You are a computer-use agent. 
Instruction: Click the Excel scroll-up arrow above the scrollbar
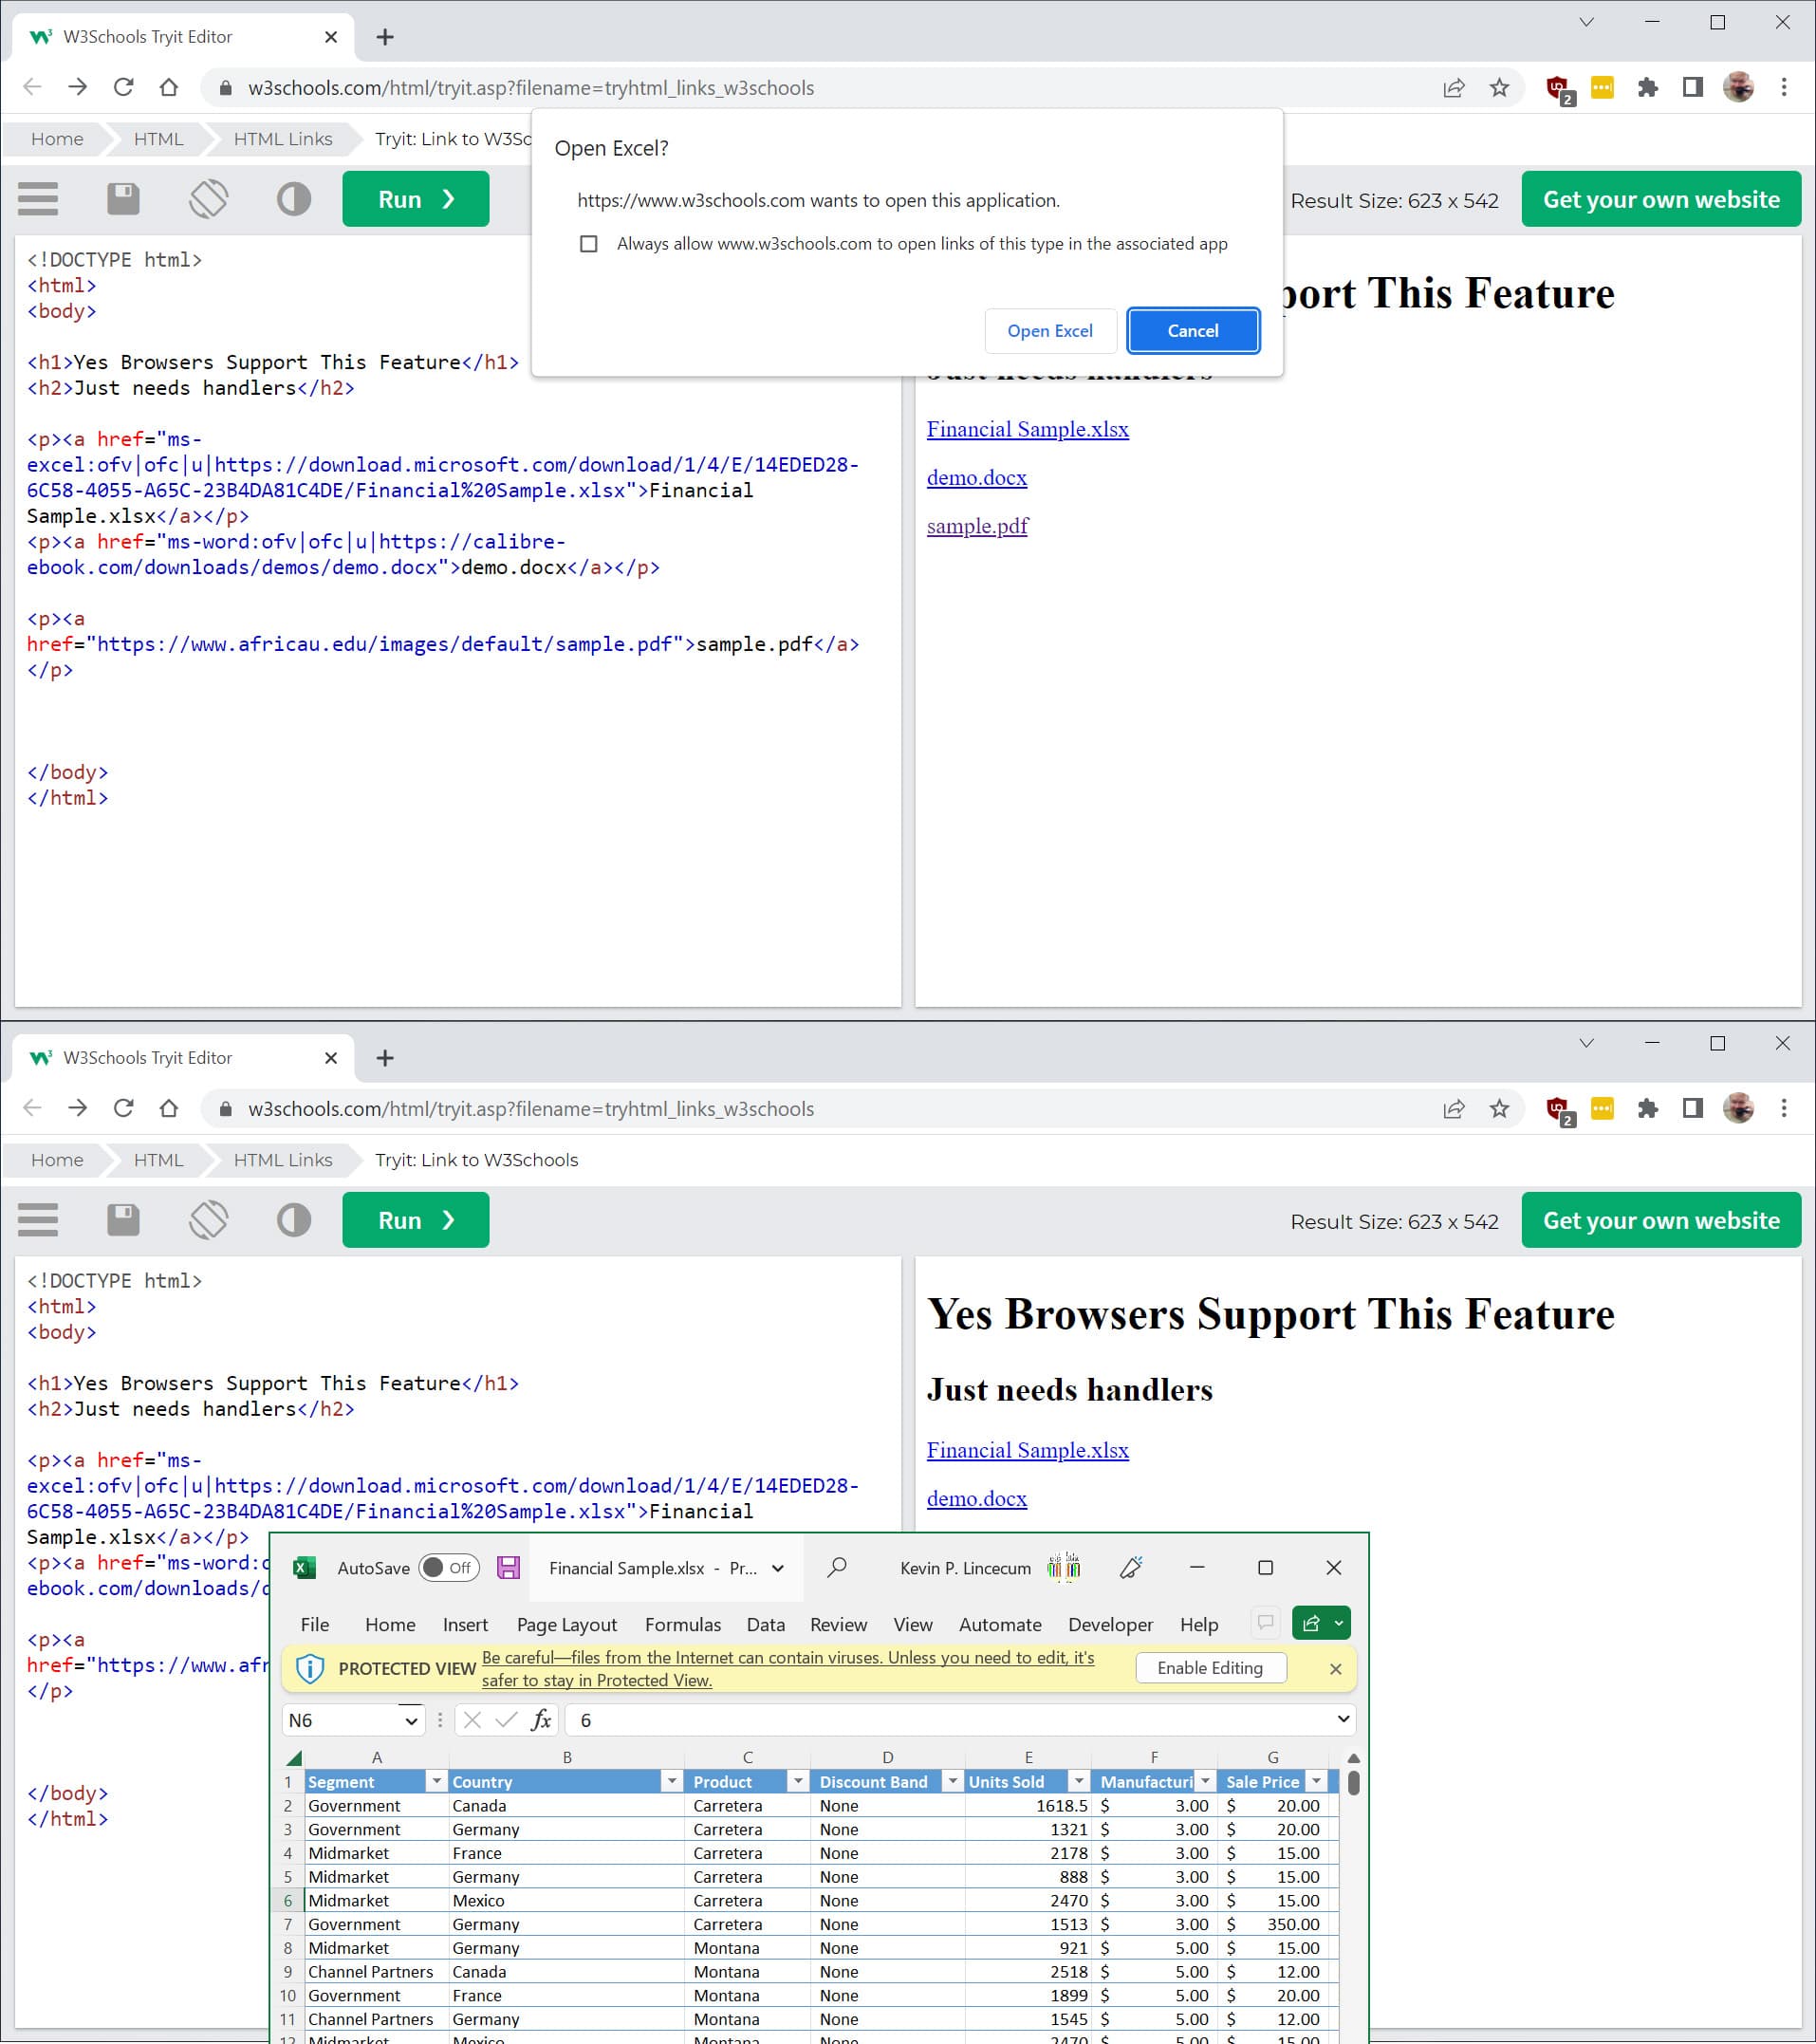click(x=1353, y=1758)
